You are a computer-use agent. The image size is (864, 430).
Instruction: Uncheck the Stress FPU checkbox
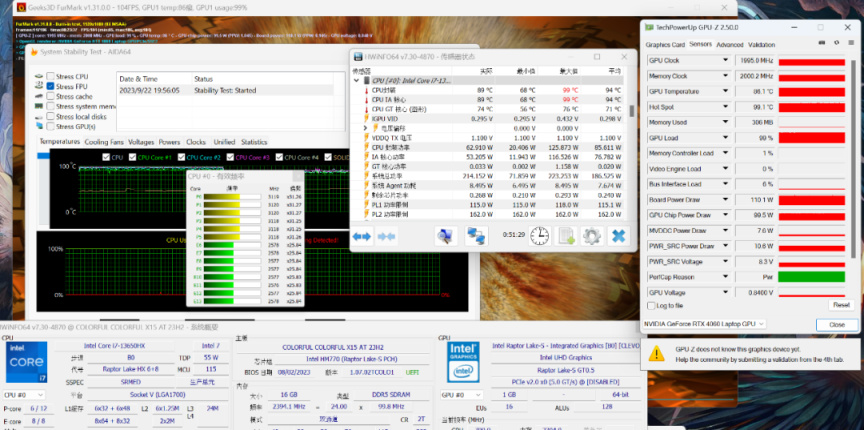pyautogui.click(x=50, y=86)
